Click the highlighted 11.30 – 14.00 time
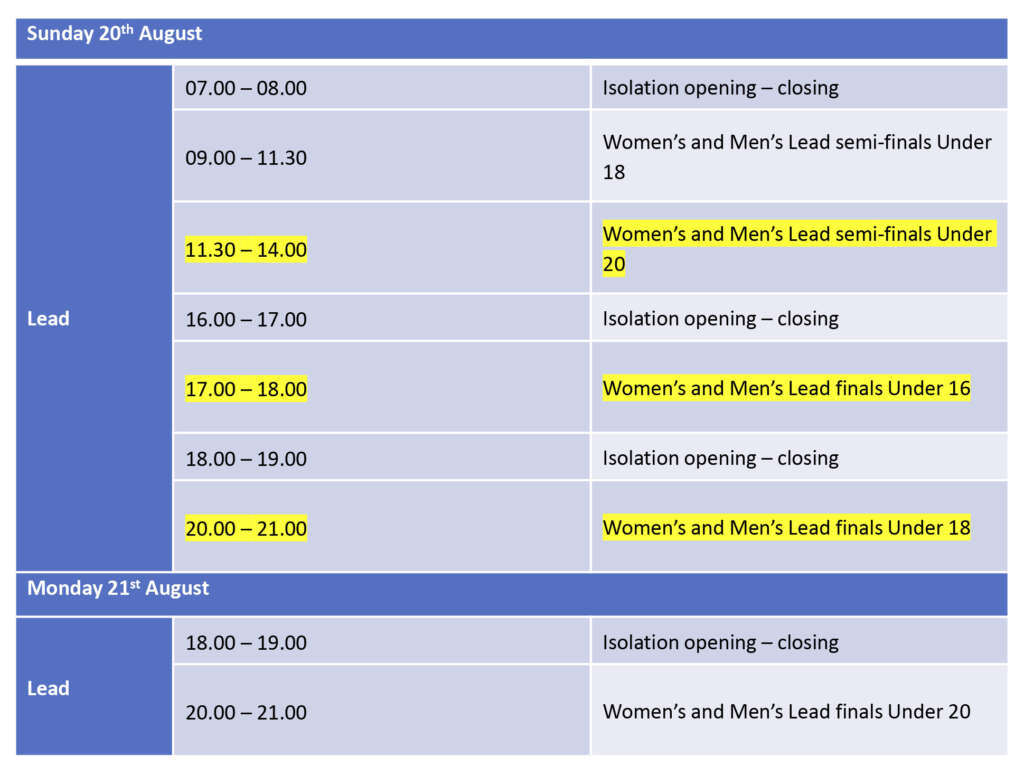This screenshot has width=1024, height=766. (246, 249)
